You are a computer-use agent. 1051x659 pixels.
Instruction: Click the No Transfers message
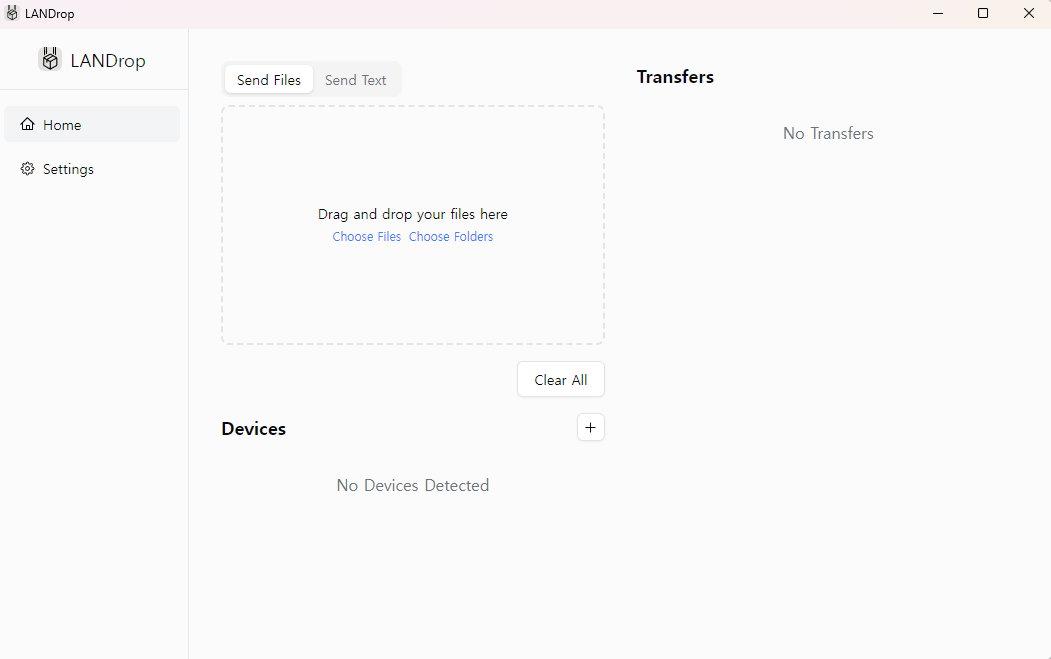[x=828, y=133]
